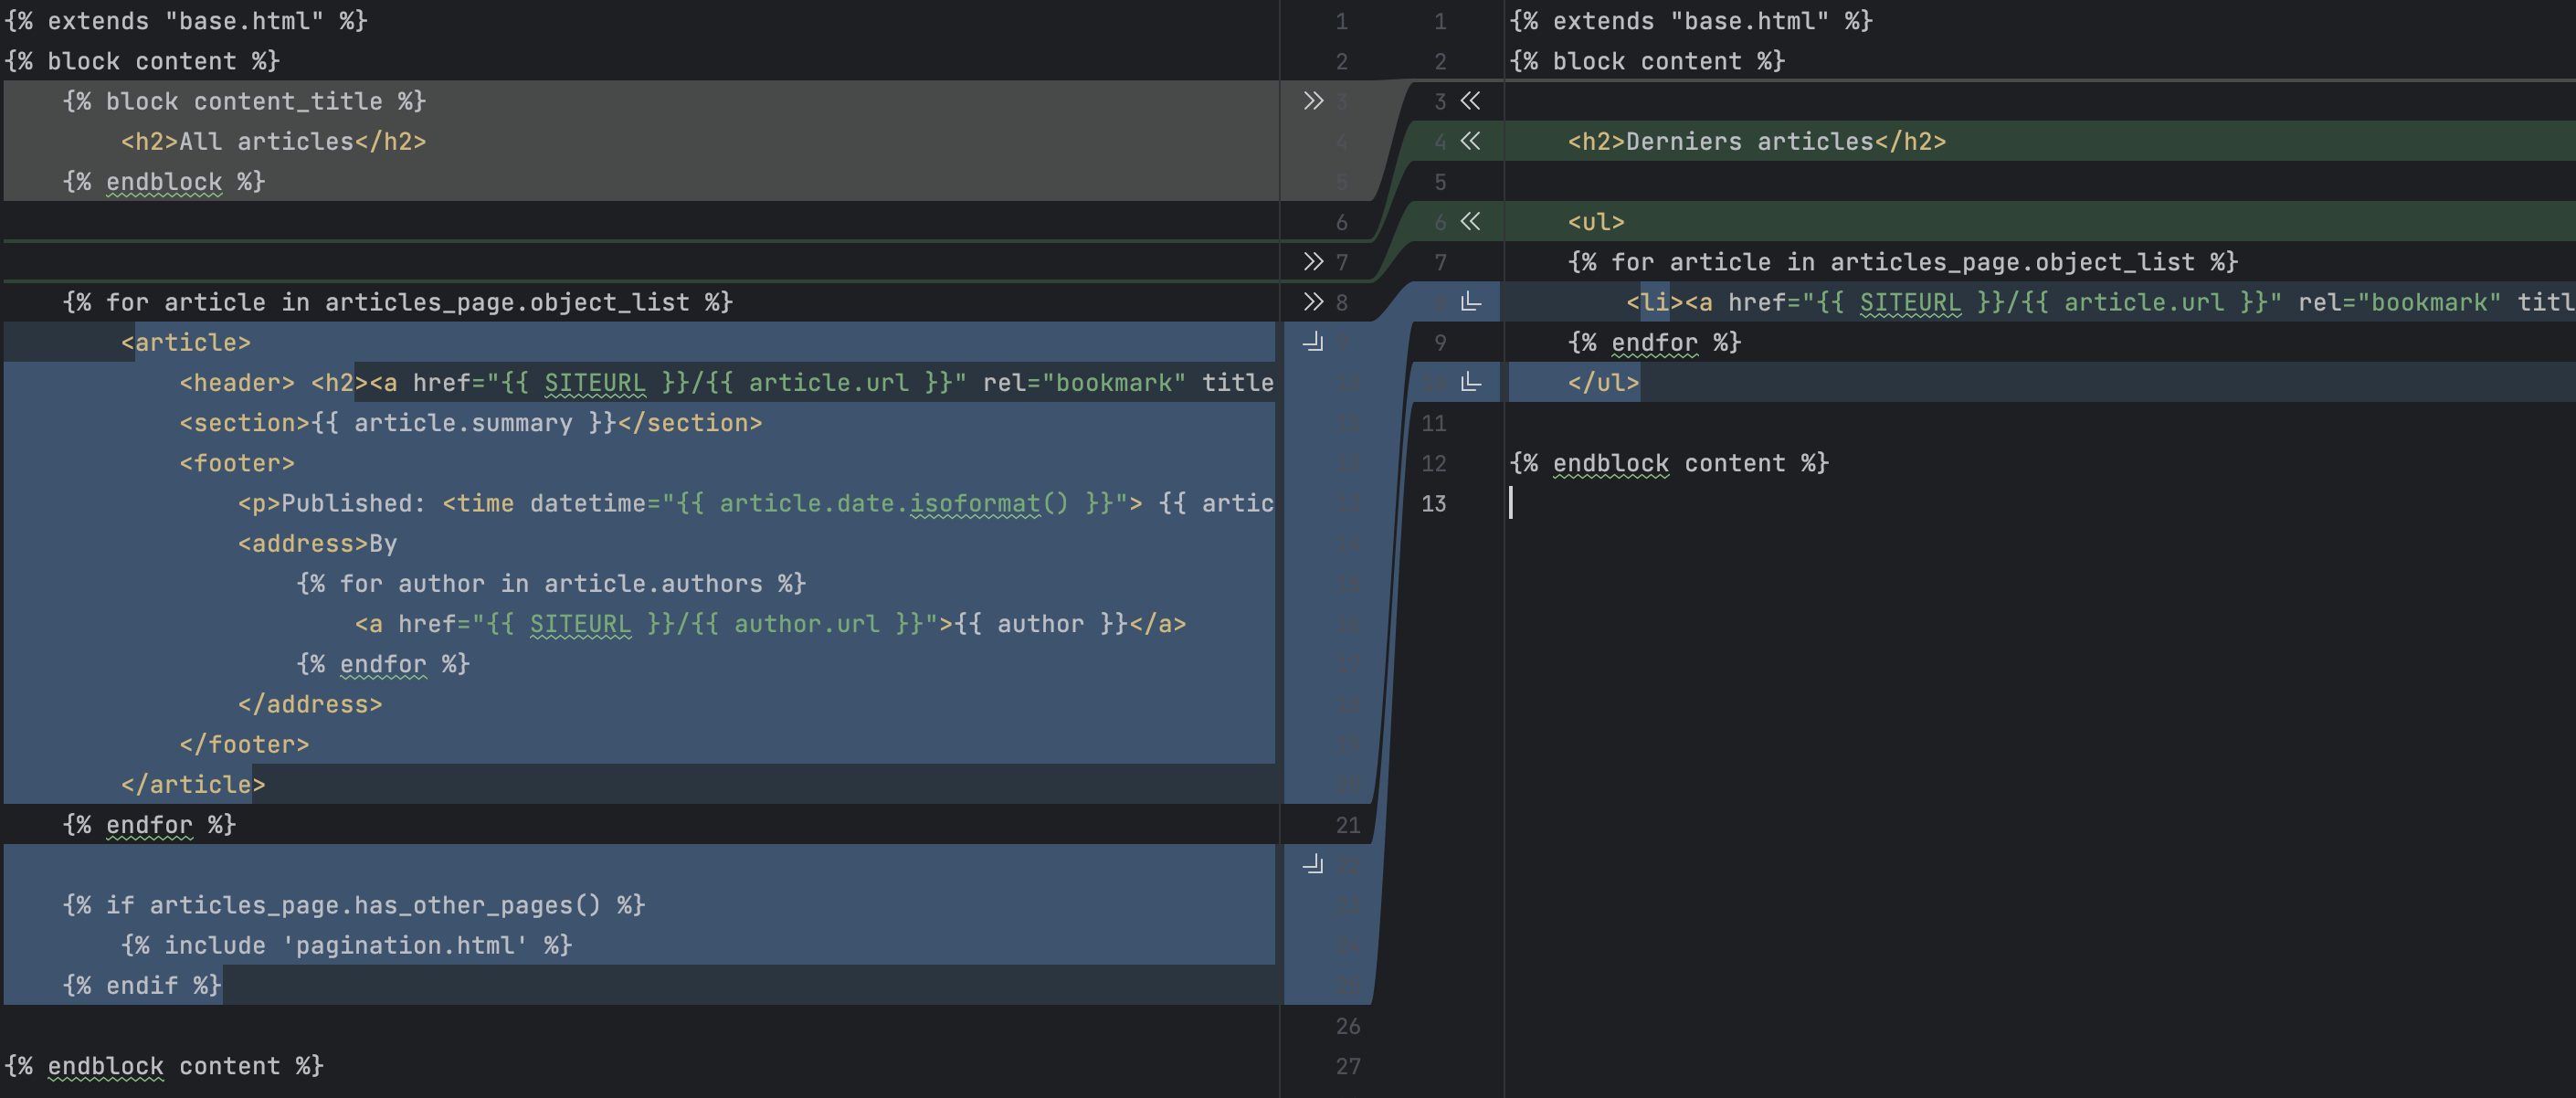2576x1098 pixels.
Task: Click the for-article loop line in the right pane
Action: pyautogui.click(x=1903, y=262)
